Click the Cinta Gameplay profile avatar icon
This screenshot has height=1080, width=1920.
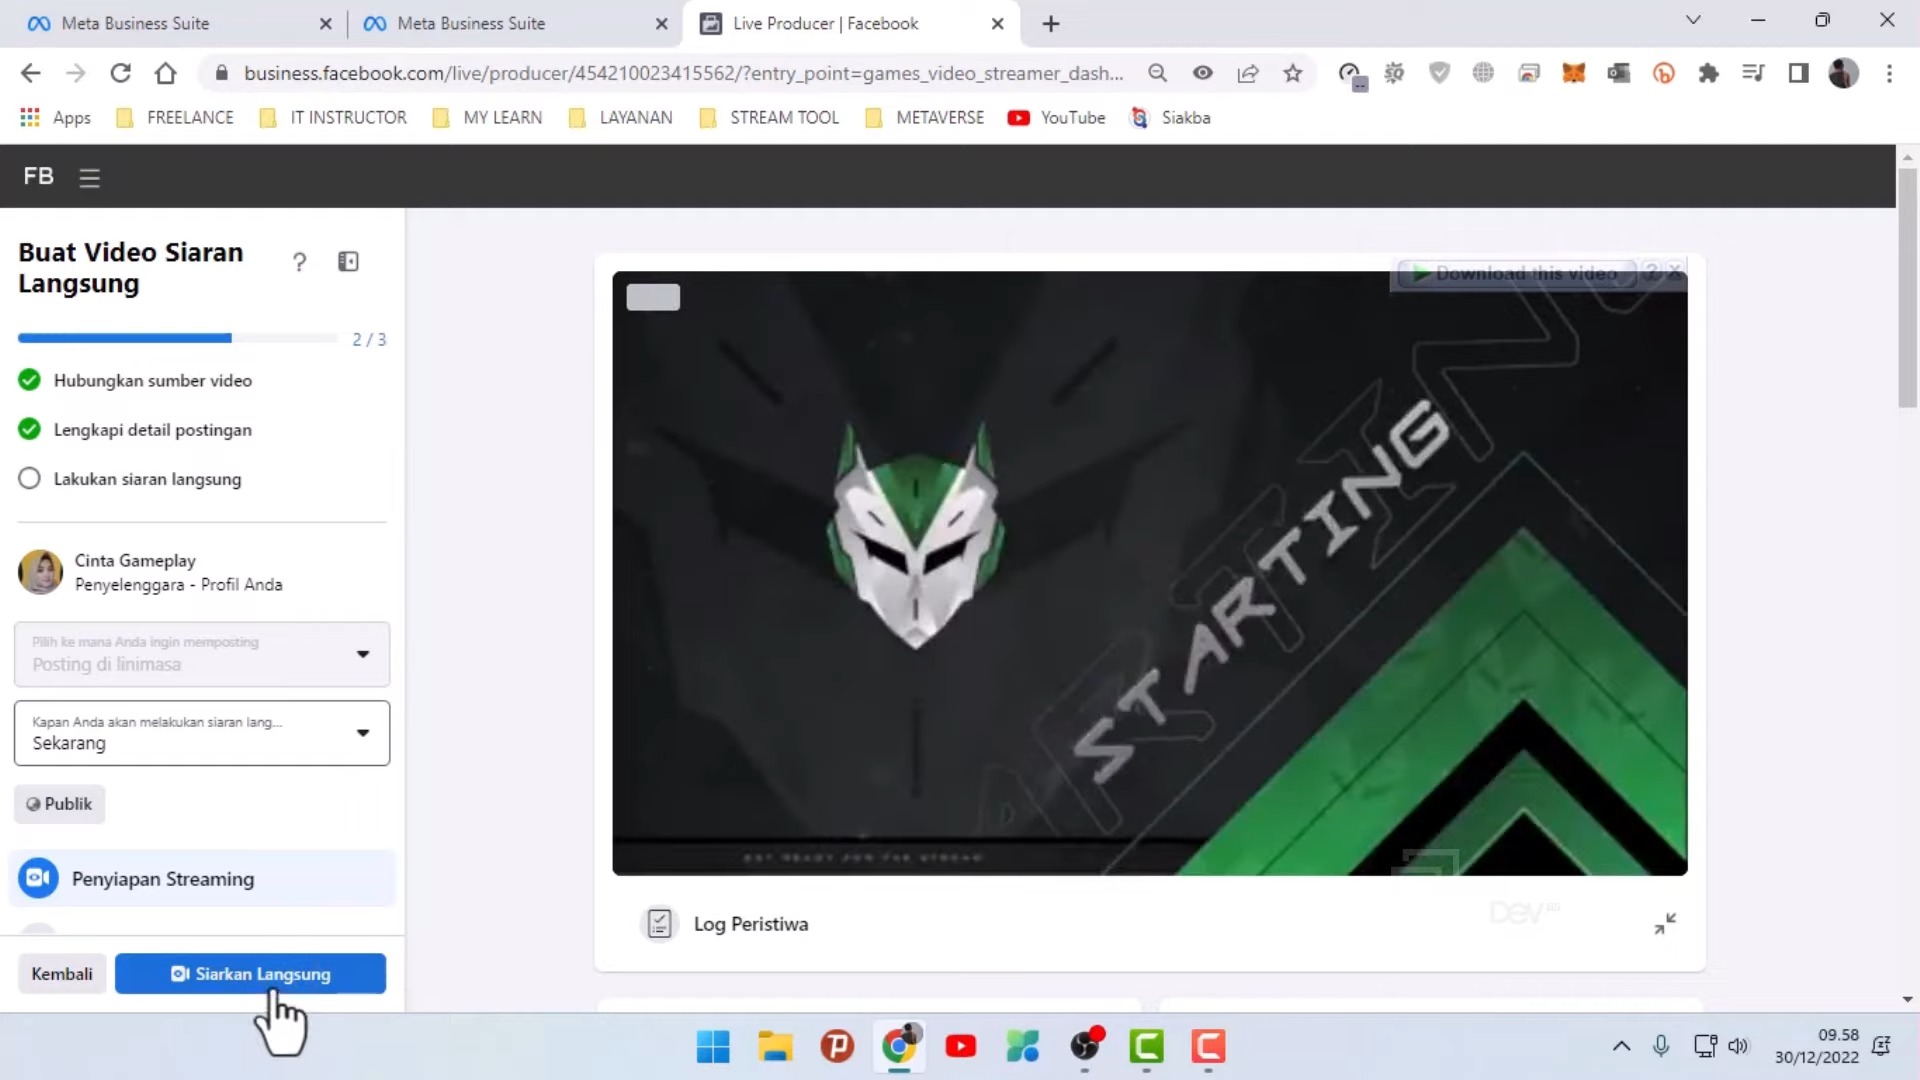coord(40,571)
